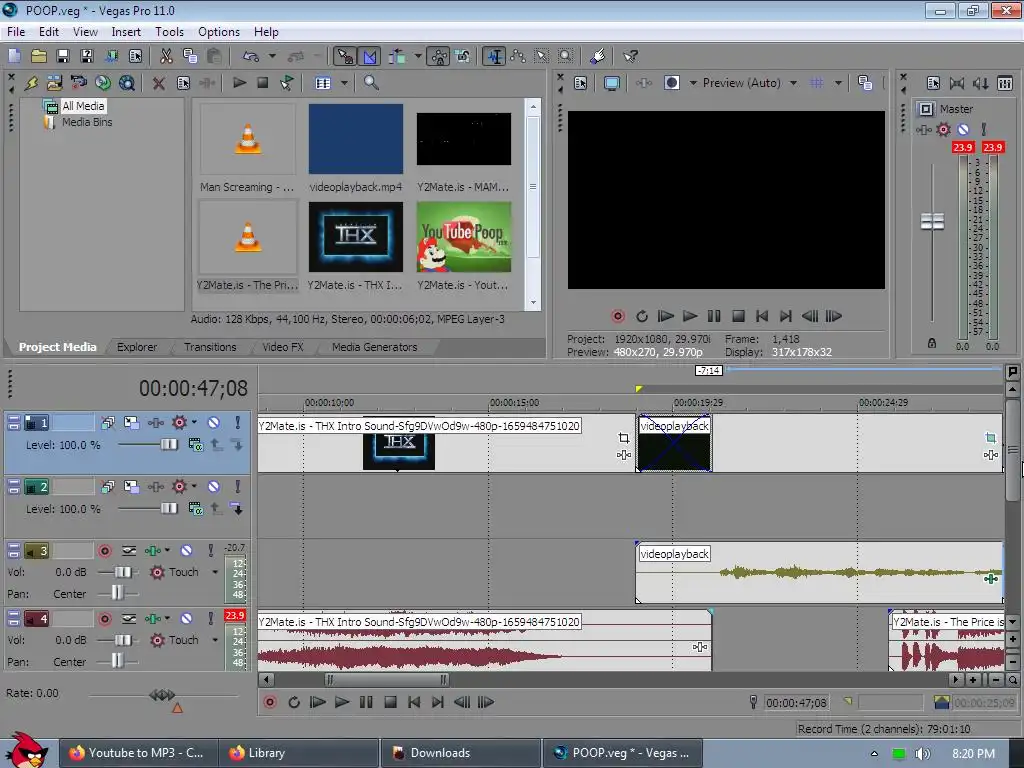
Task: Open the File menu
Action: (x=16, y=31)
